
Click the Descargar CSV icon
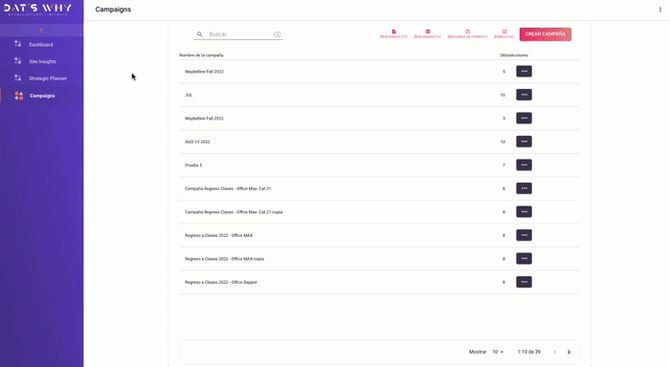tap(394, 32)
